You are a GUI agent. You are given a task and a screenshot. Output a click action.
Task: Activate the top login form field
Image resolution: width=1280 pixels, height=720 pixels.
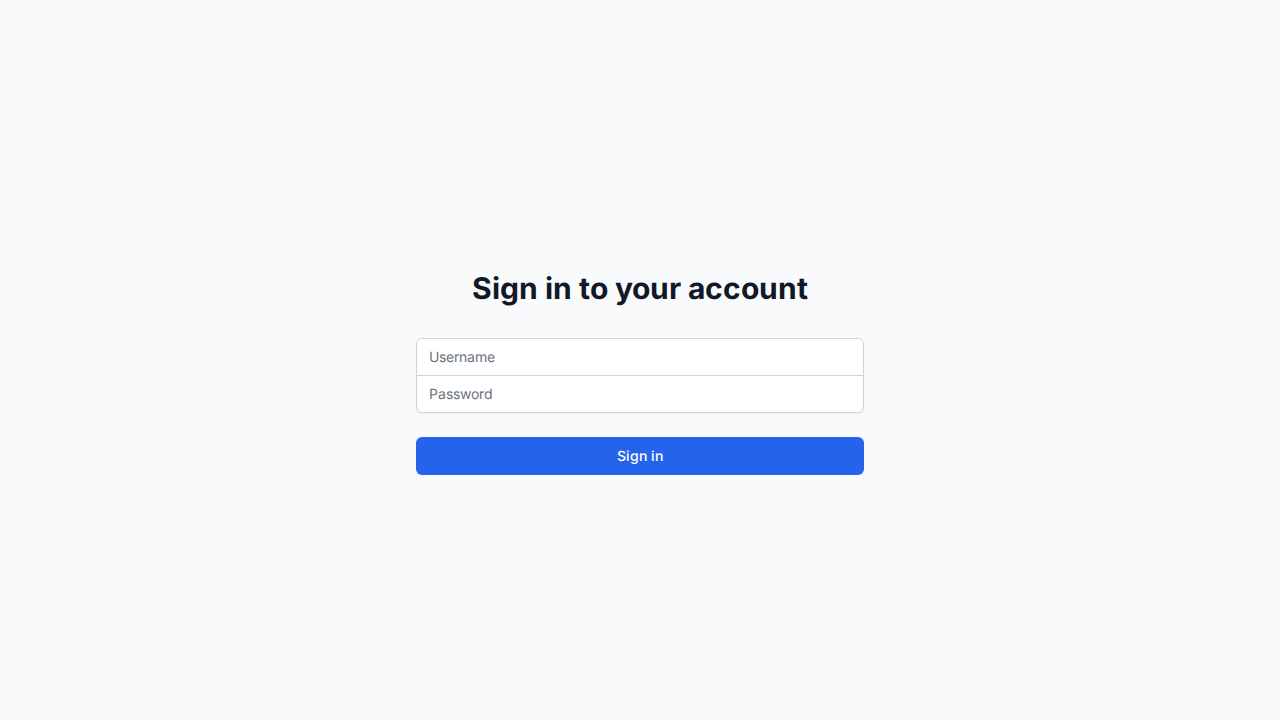click(640, 357)
